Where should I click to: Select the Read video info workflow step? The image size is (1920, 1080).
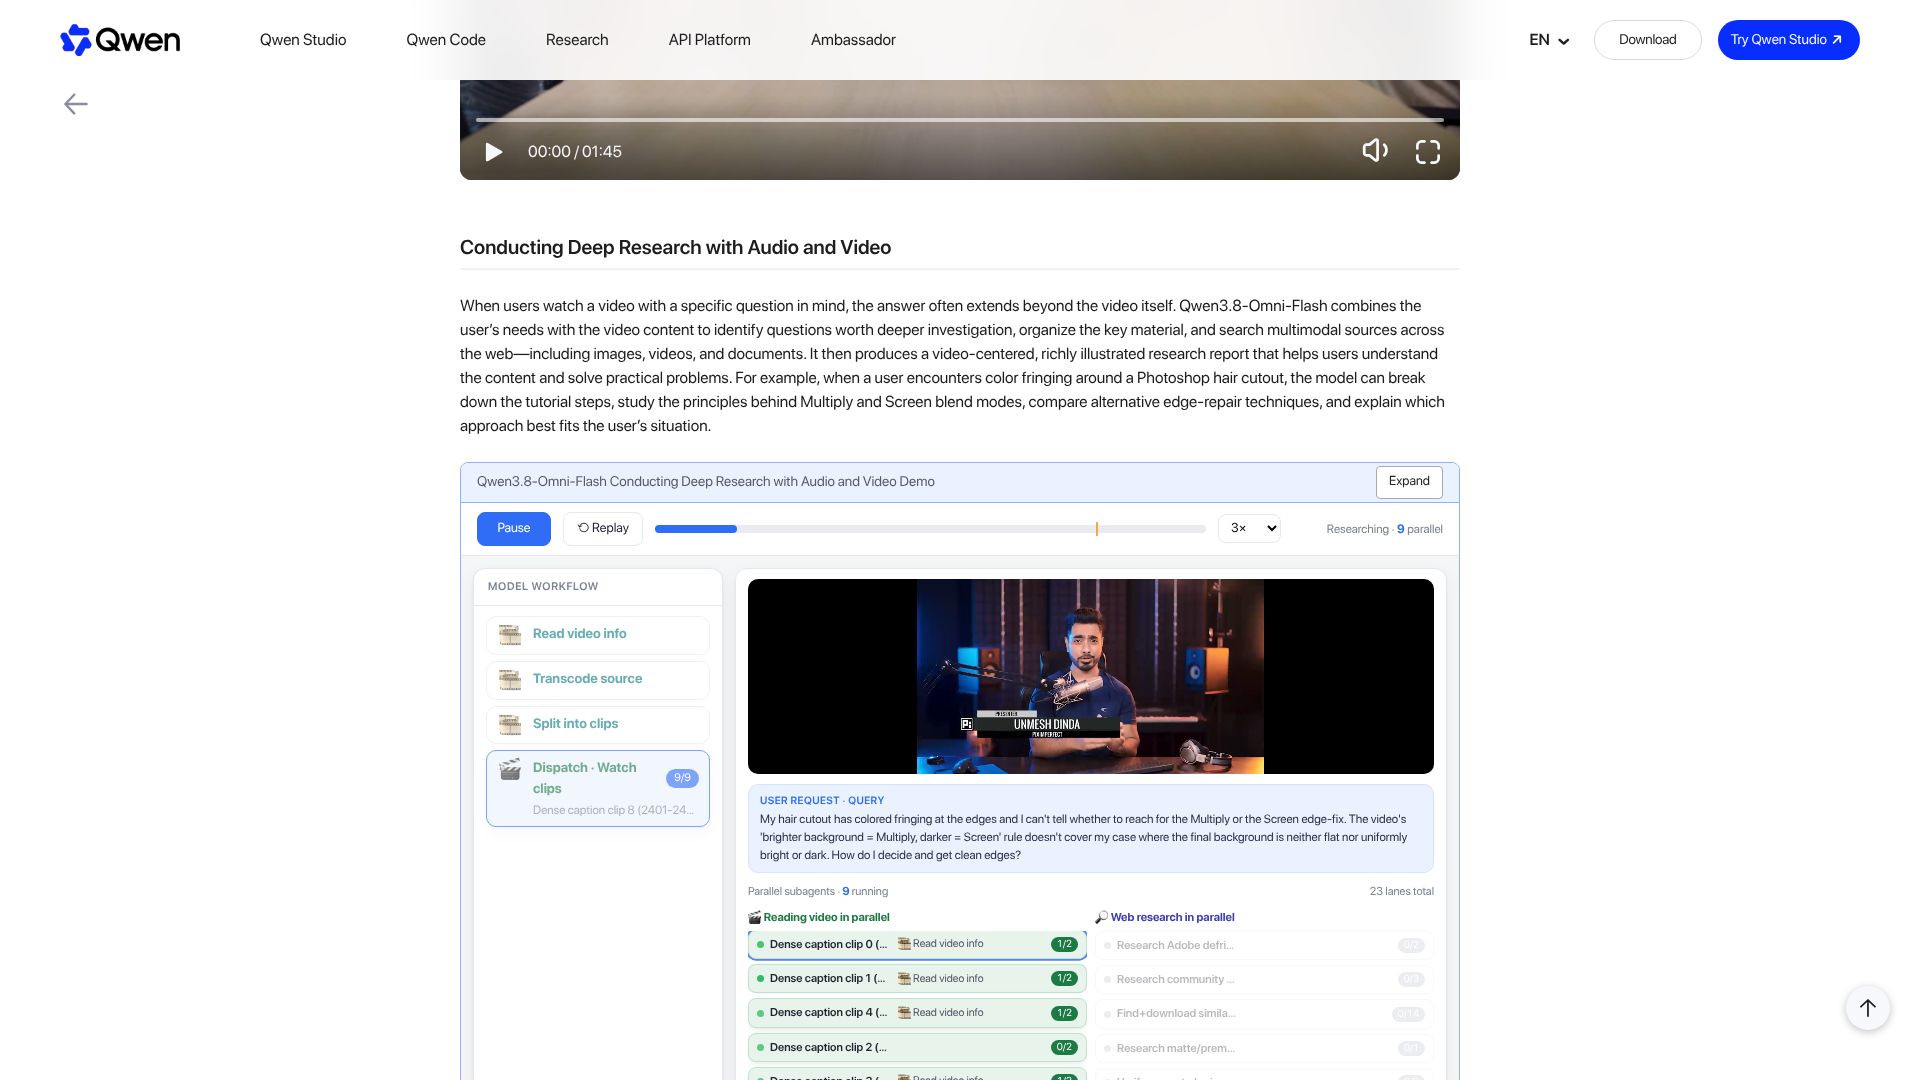pos(598,635)
